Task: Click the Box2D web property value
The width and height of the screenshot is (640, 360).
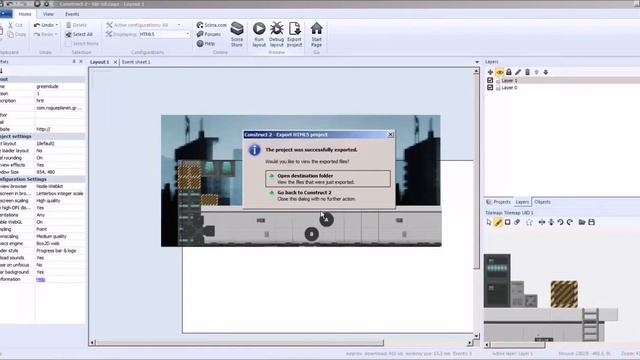Action: pyautogui.click(x=48, y=243)
